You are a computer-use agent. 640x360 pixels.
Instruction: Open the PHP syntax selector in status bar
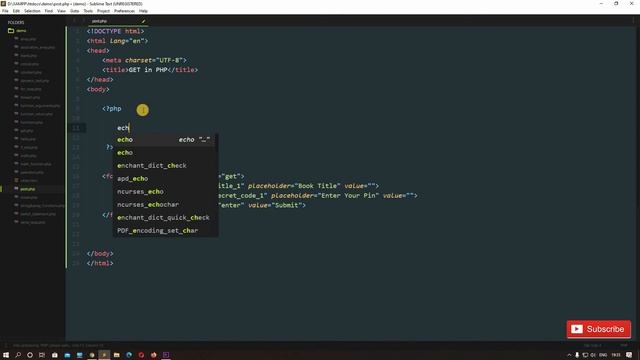(624, 345)
